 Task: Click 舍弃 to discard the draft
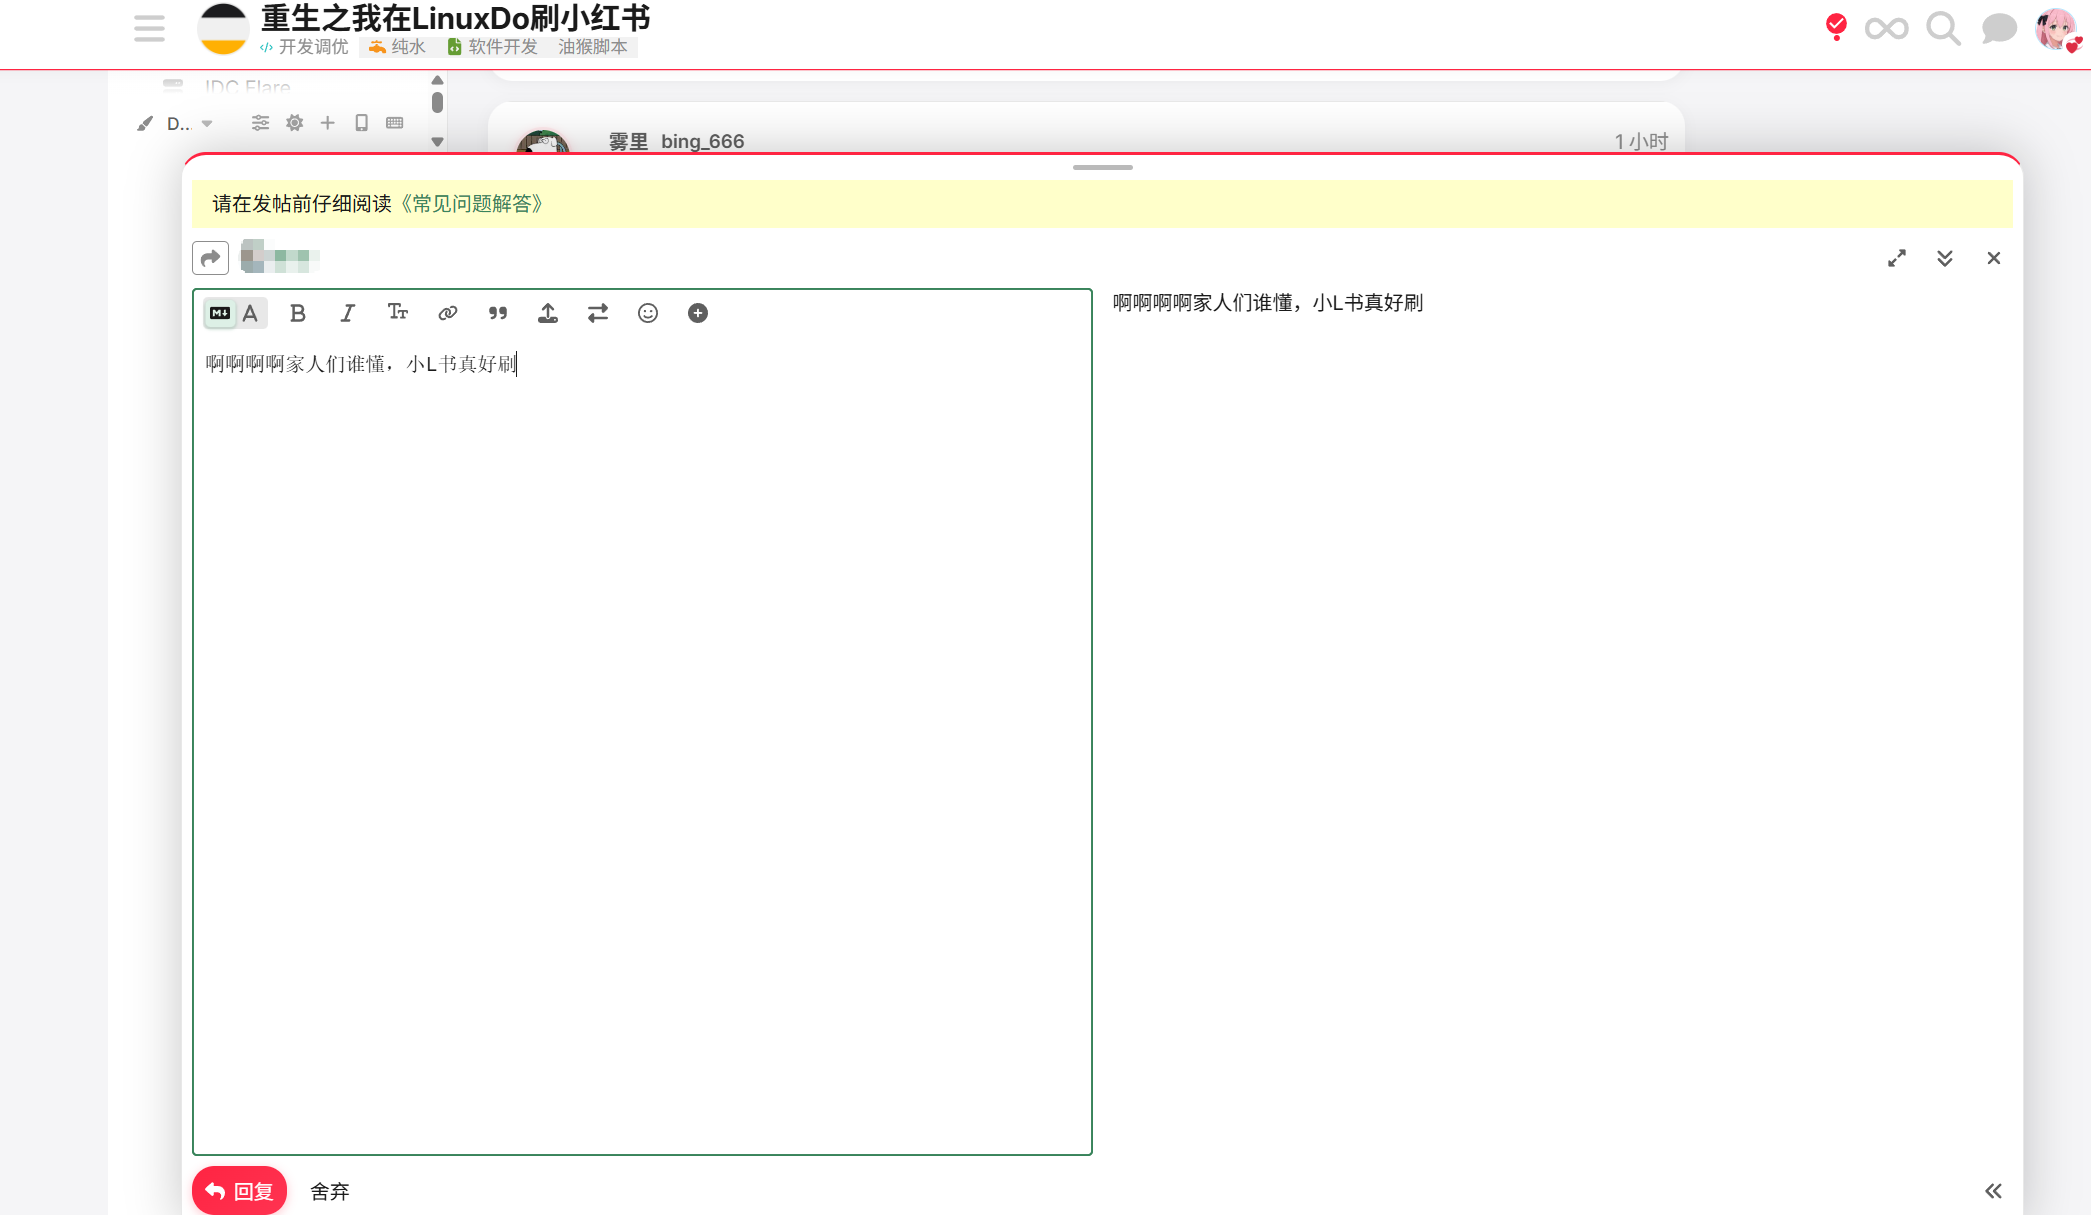[x=329, y=1192]
